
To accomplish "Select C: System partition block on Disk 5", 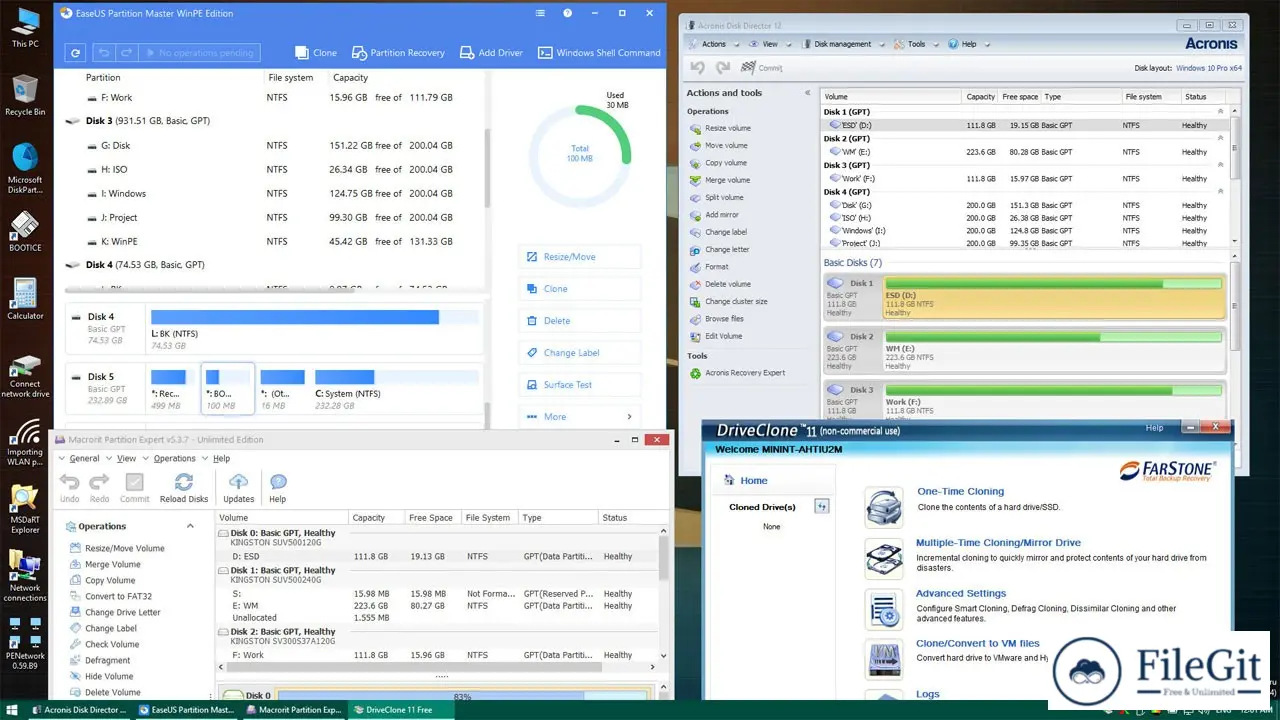I will tap(395, 387).
